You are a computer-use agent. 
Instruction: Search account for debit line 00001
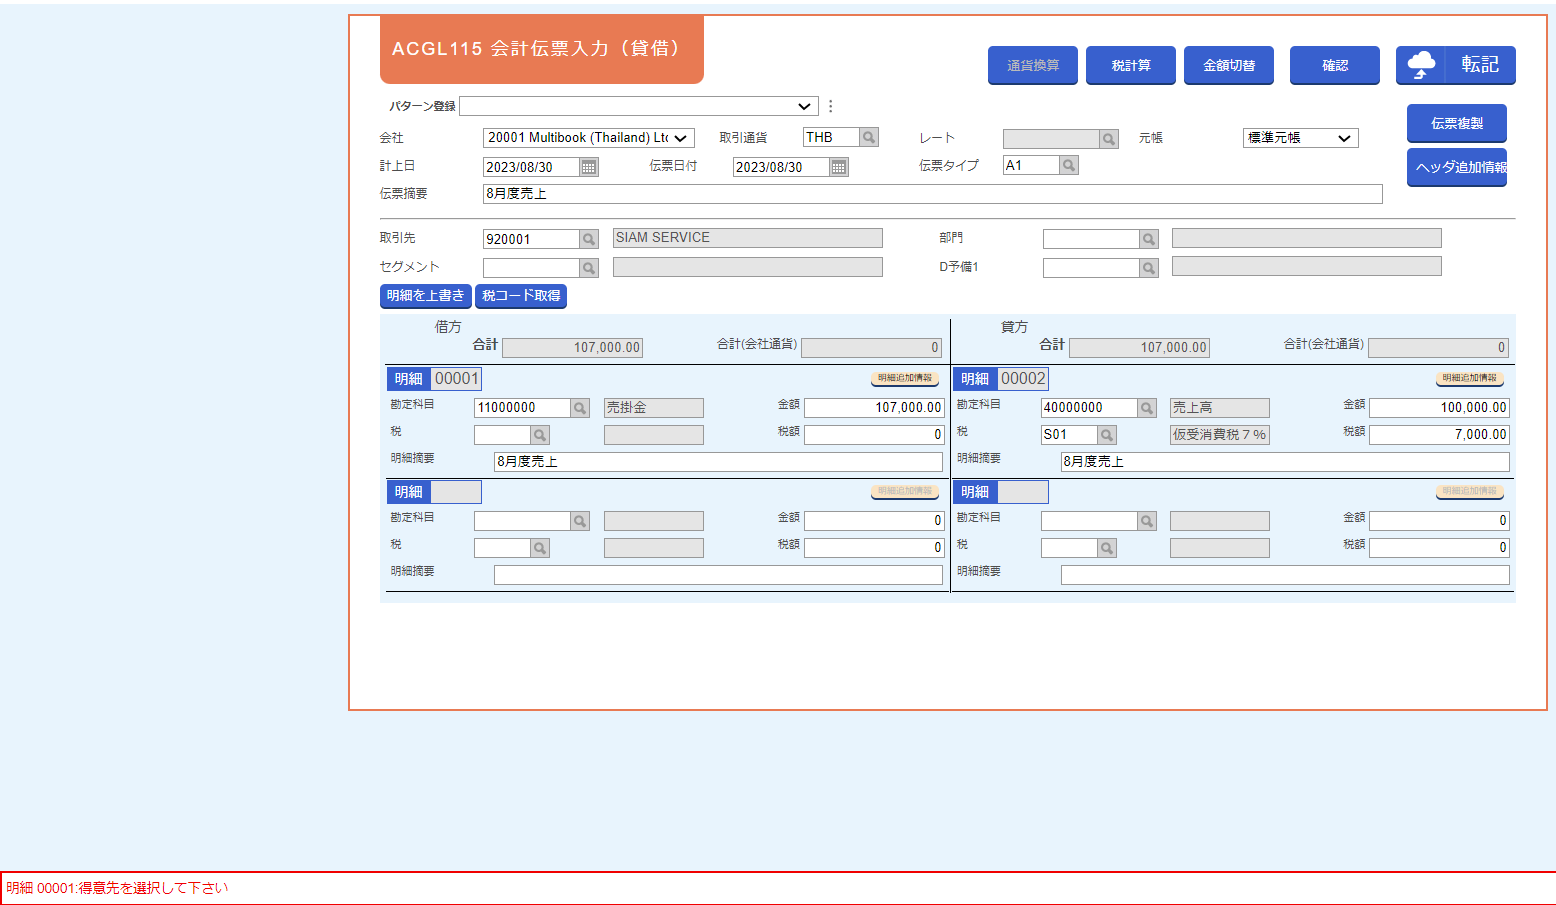(580, 408)
